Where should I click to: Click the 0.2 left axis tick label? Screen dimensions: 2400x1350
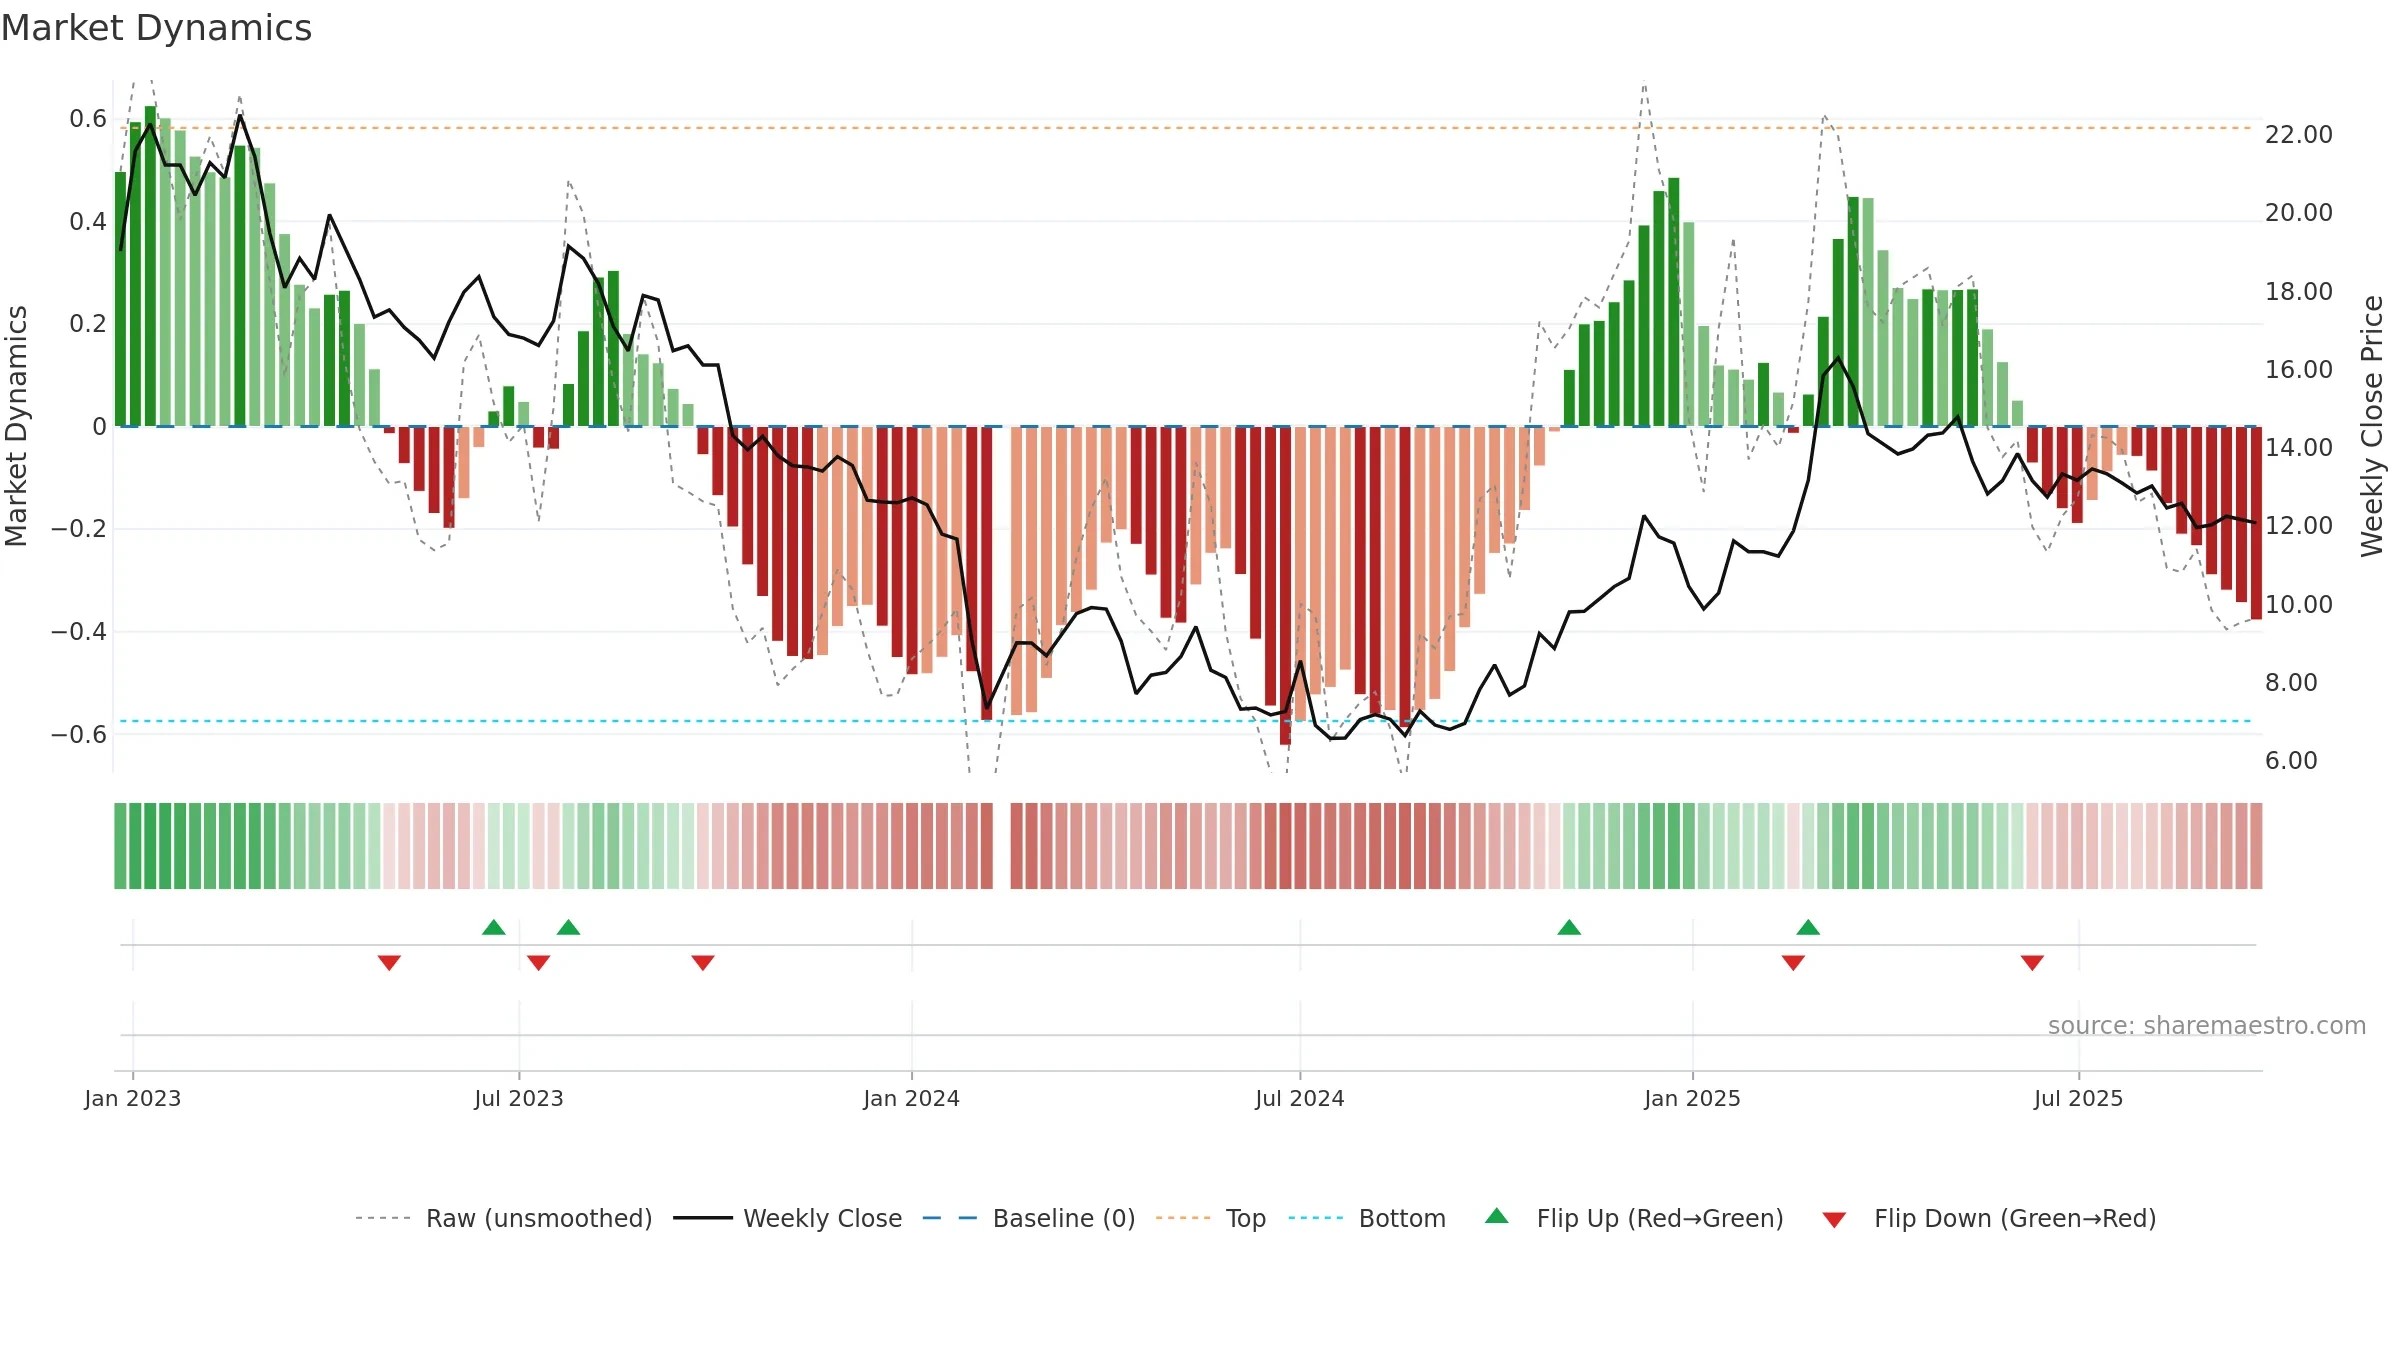coord(88,324)
